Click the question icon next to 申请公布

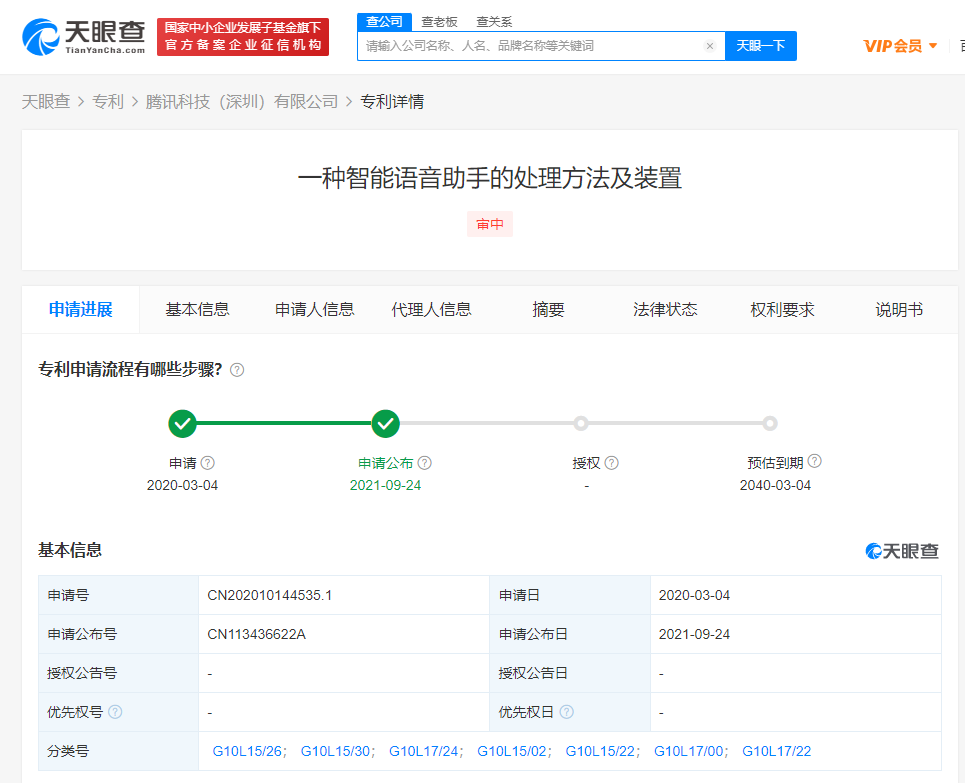(425, 463)
